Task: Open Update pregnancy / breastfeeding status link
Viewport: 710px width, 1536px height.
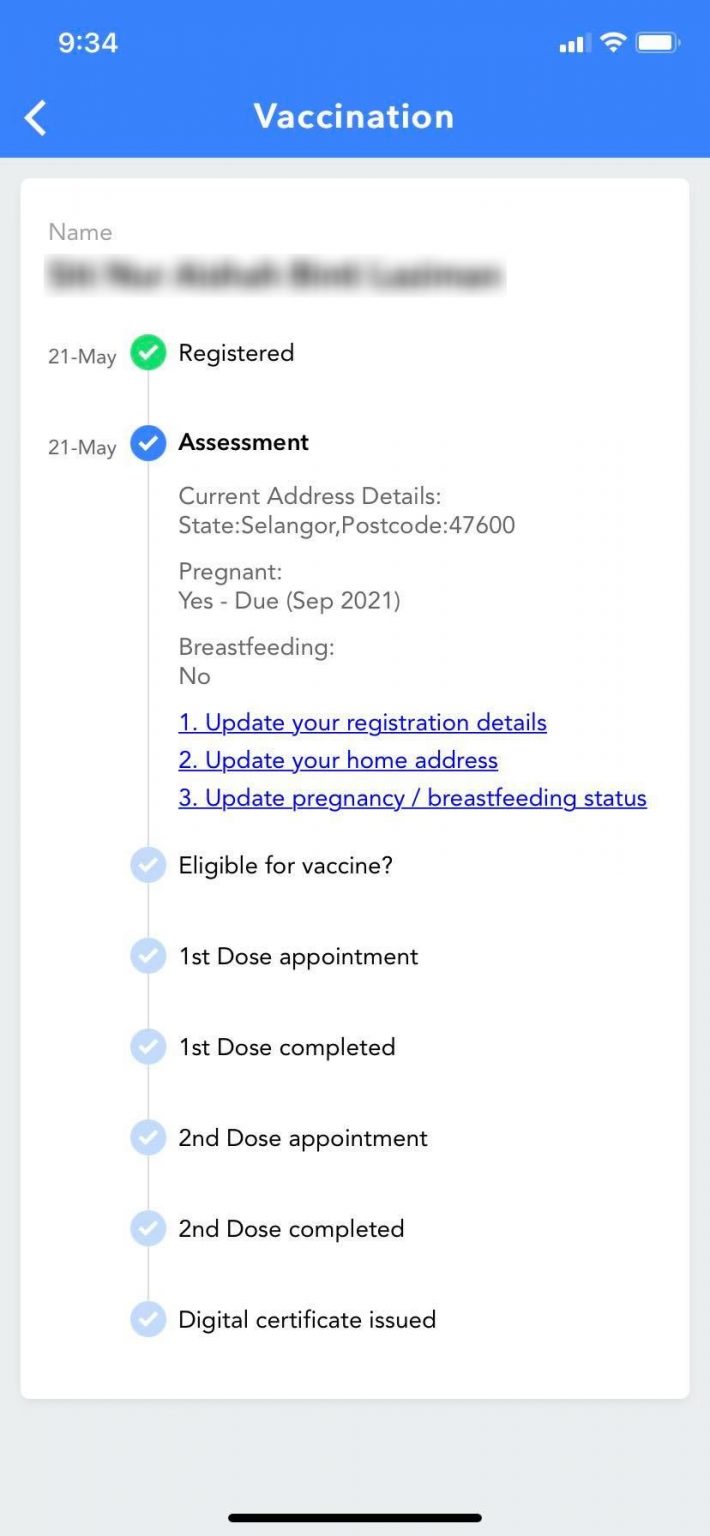Action: click(412, 798)
